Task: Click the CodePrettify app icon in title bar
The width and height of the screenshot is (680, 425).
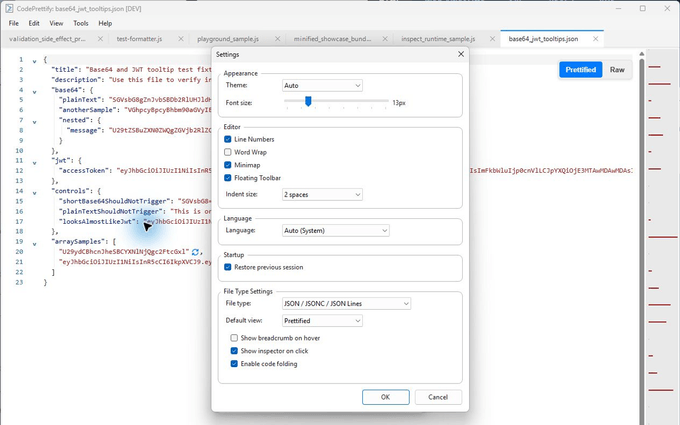Action: coord(9,8)
